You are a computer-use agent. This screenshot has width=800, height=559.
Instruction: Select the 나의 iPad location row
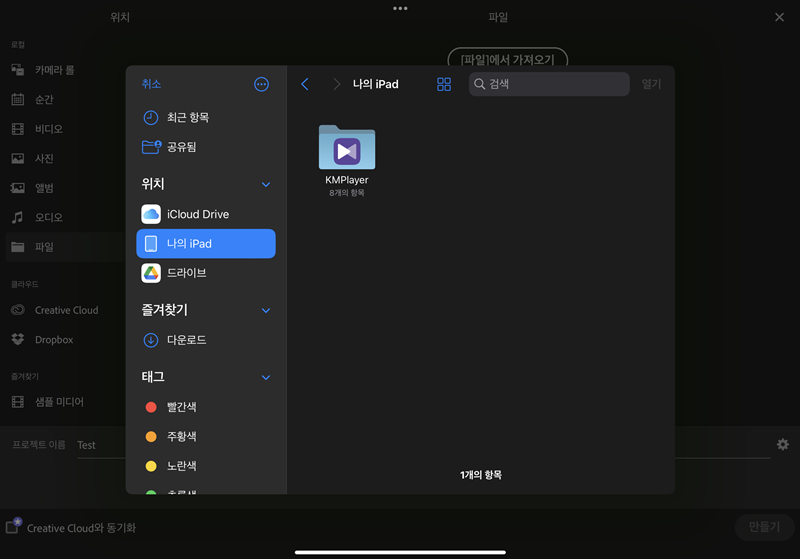point(206,244)
